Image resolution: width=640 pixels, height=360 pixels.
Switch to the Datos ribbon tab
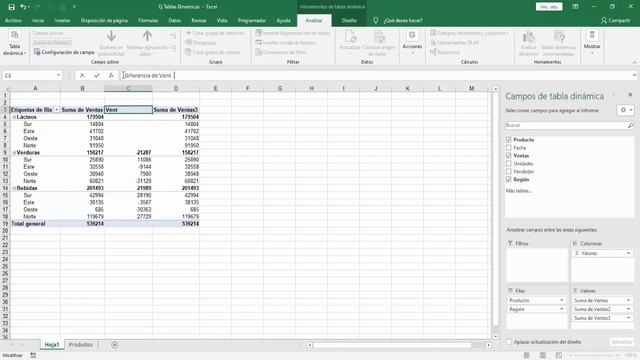pos(174,20)
